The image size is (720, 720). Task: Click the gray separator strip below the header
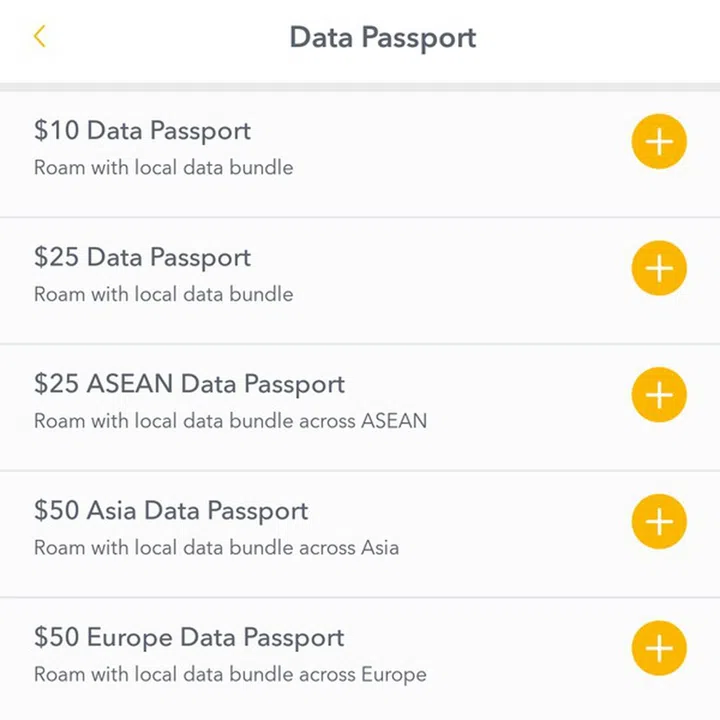click(x=360, y=88)
